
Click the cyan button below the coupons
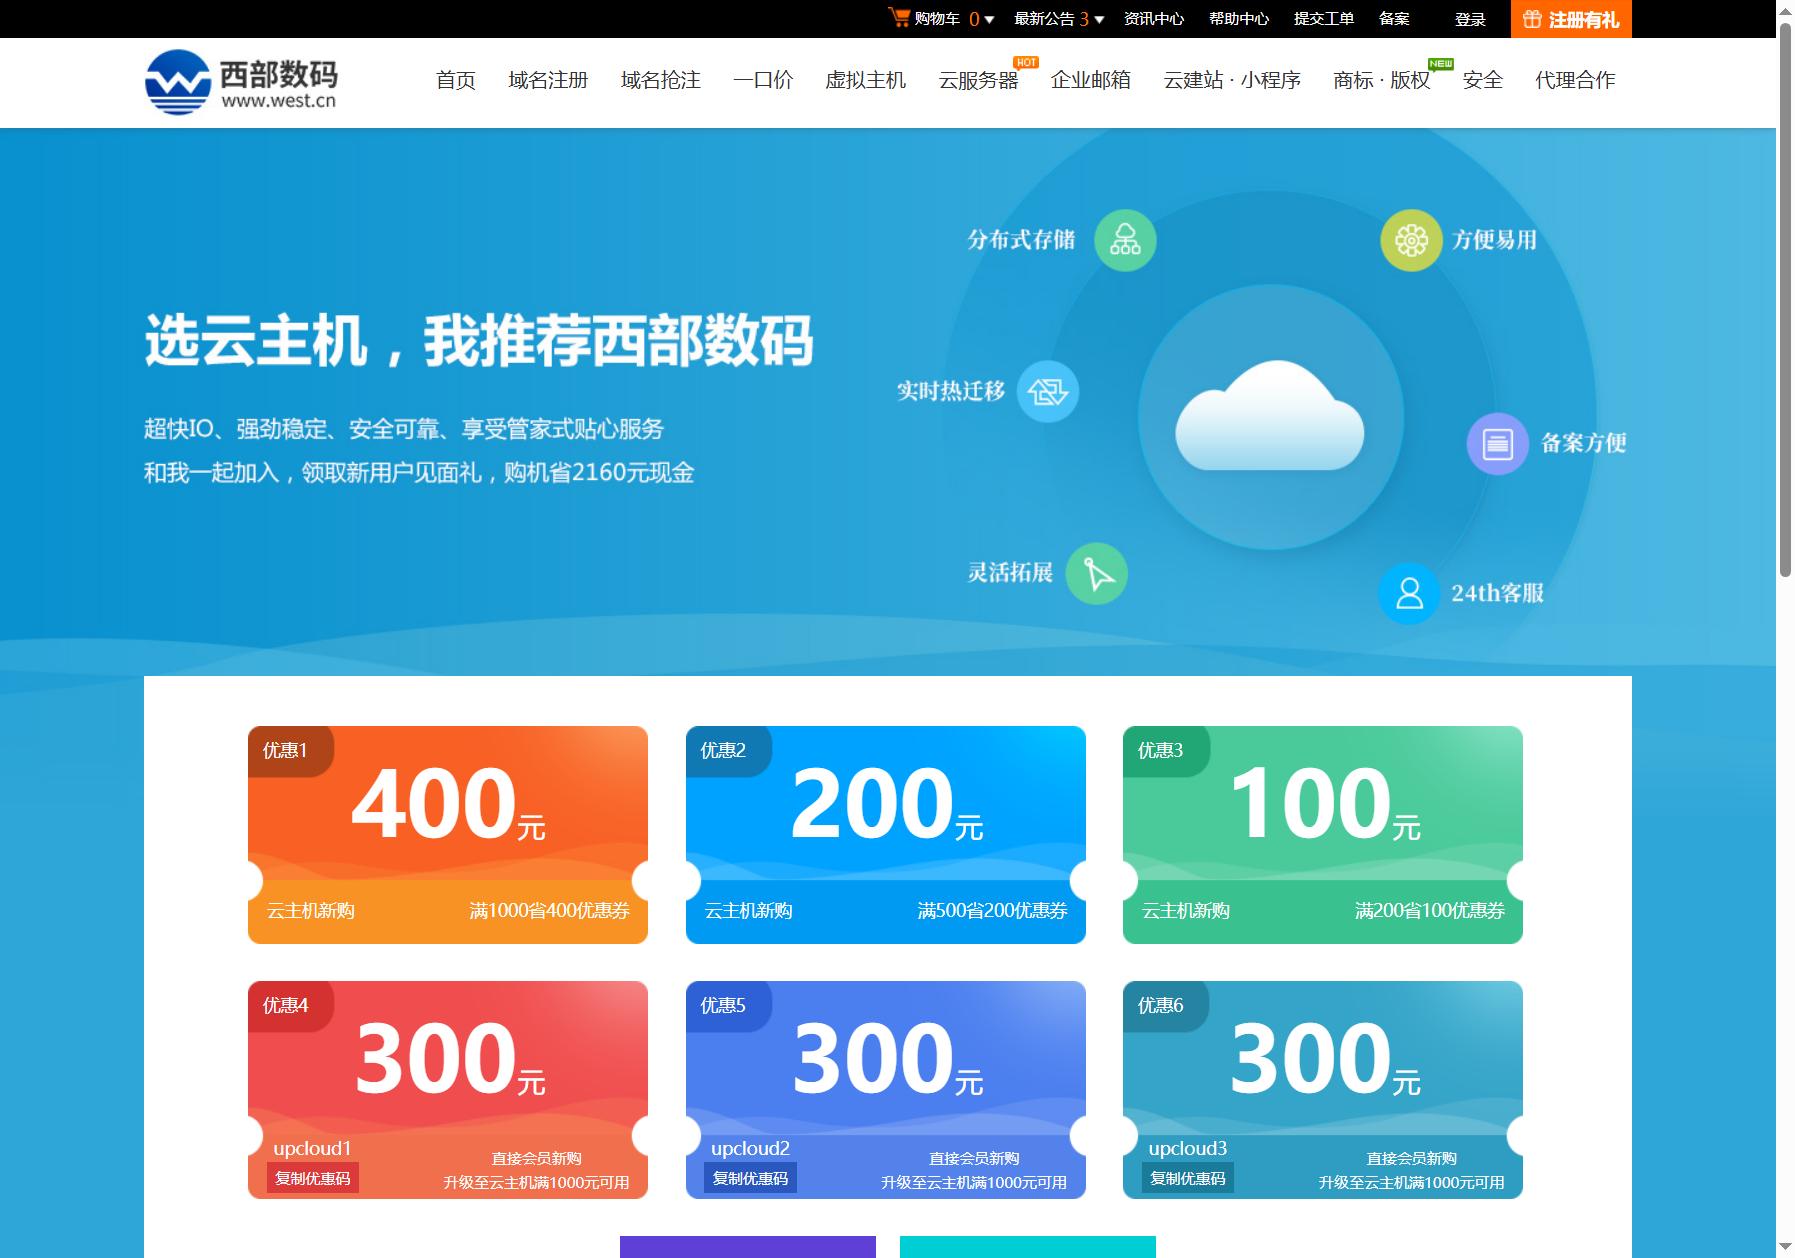1028,1247
